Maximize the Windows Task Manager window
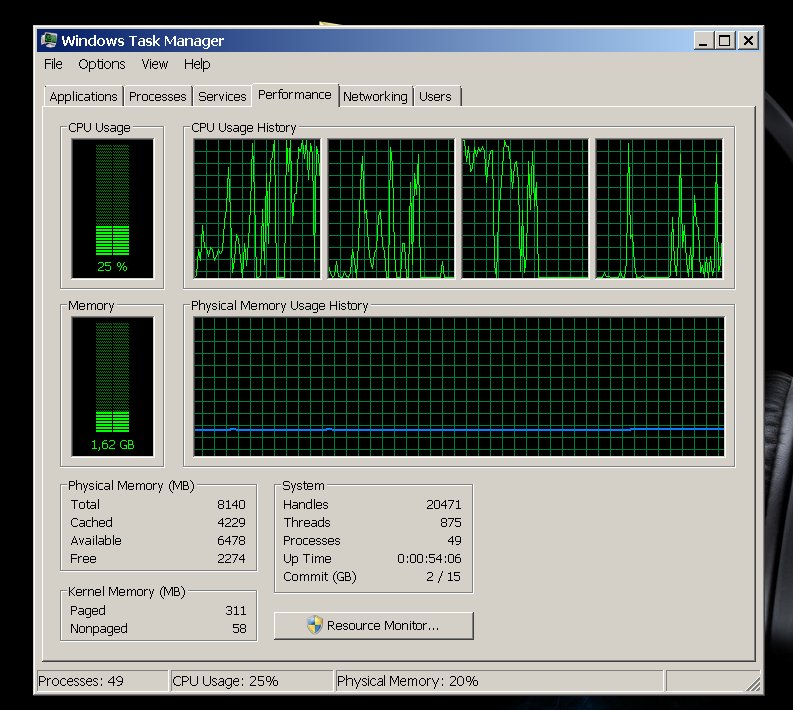Image resolution: width=793 pixels, height=710 pixels. click(x=725, y=41)
